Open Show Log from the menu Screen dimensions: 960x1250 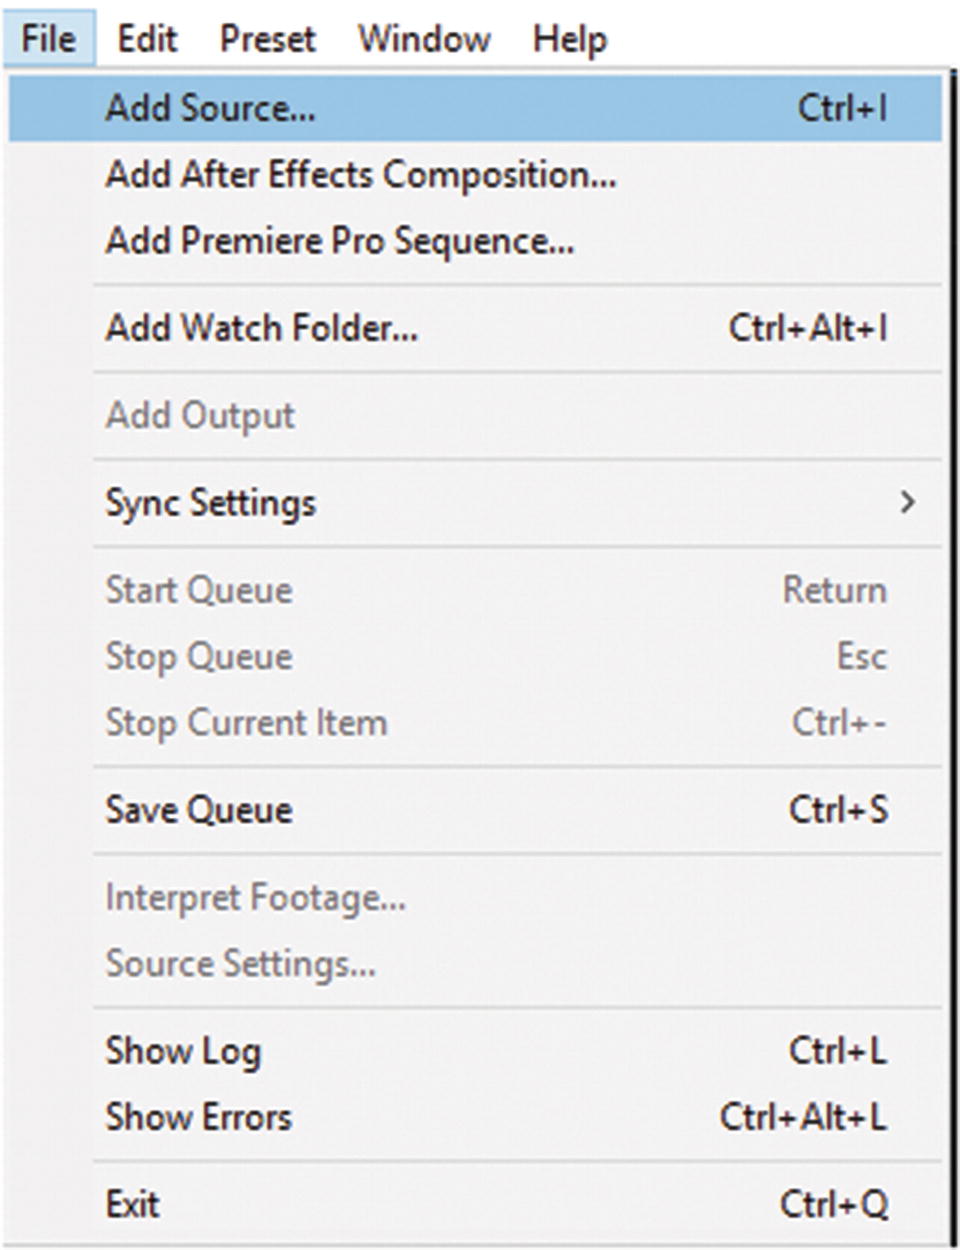coord(183,1051)
